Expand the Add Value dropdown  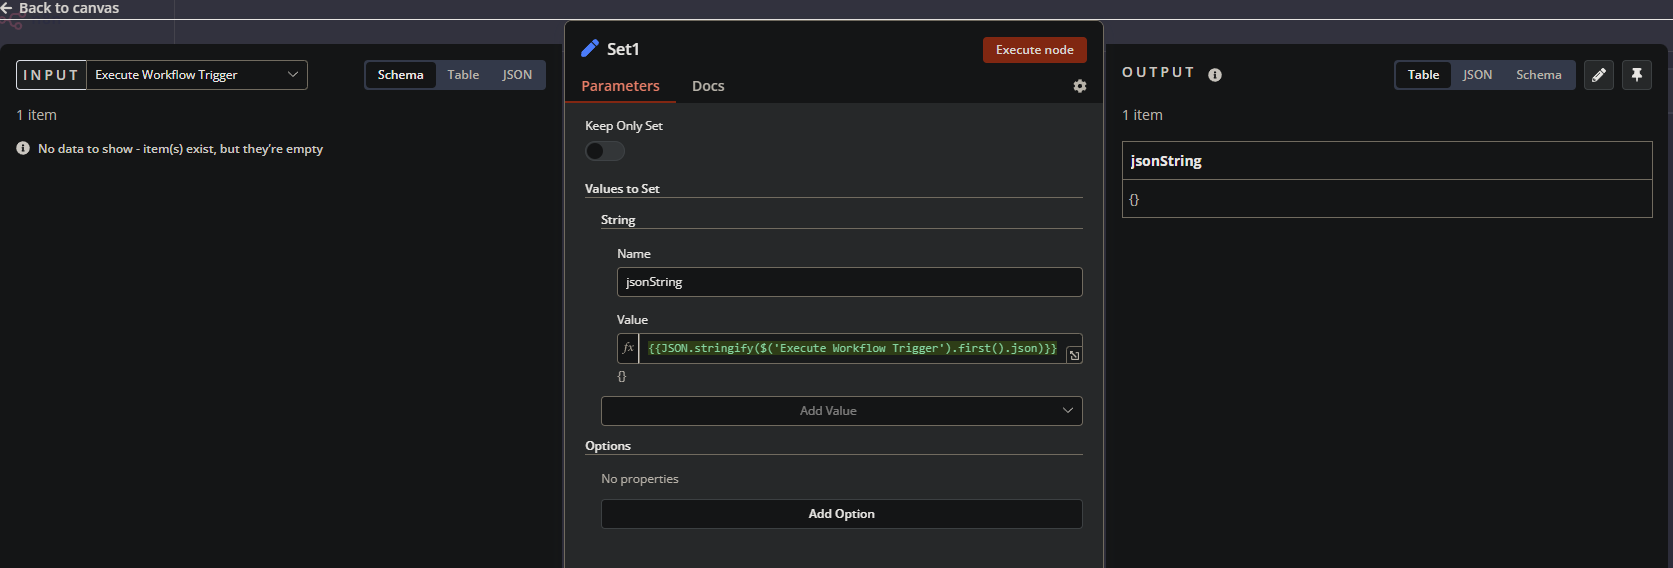pyautogui.click(x=841, y=411)
